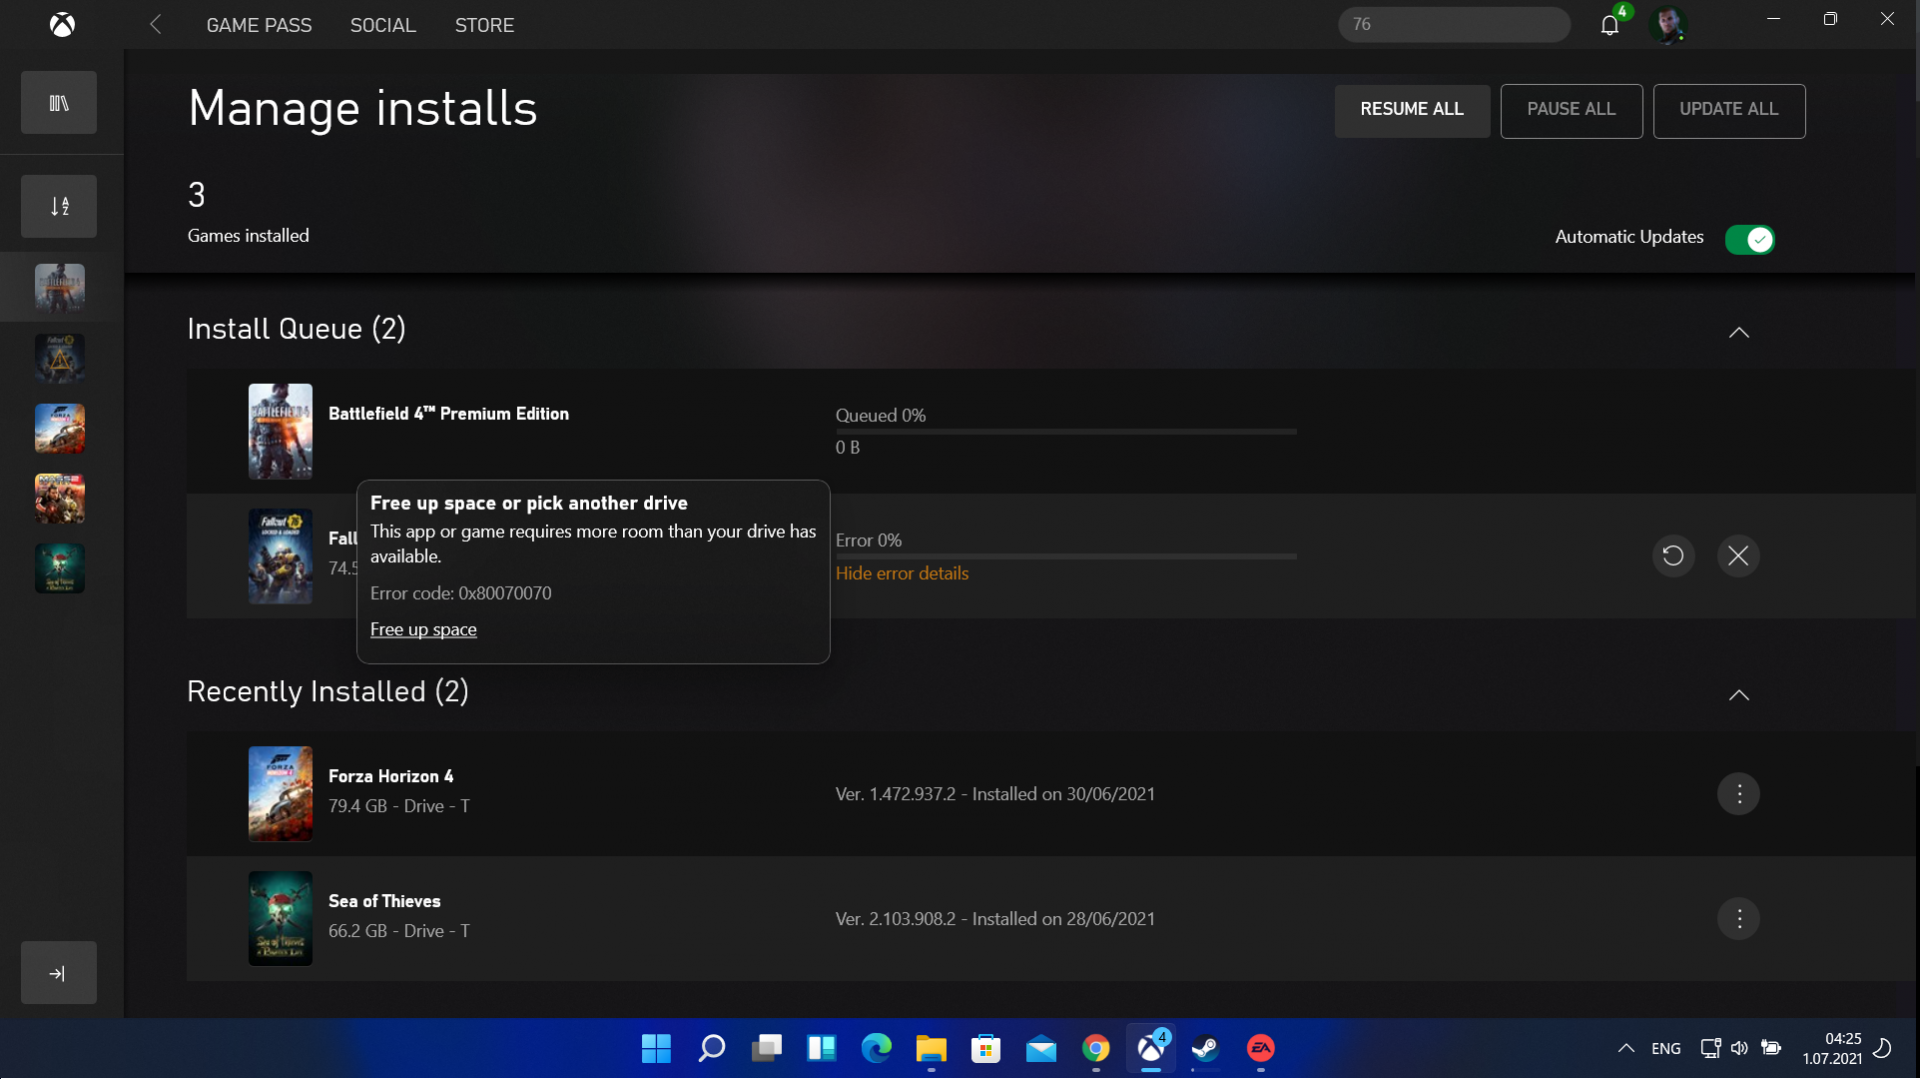The height and width of the screenshot is (1079, 1920).
Task: Open Microsoft Store from the taskbar
Action: coord(986,1048)
